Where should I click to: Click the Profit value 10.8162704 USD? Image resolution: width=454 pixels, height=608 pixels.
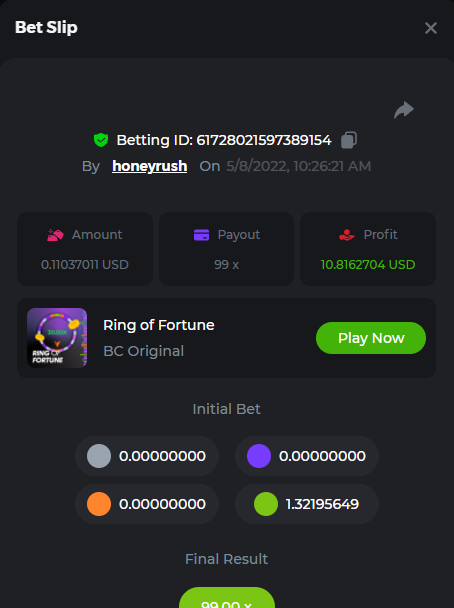click(368, 264)
